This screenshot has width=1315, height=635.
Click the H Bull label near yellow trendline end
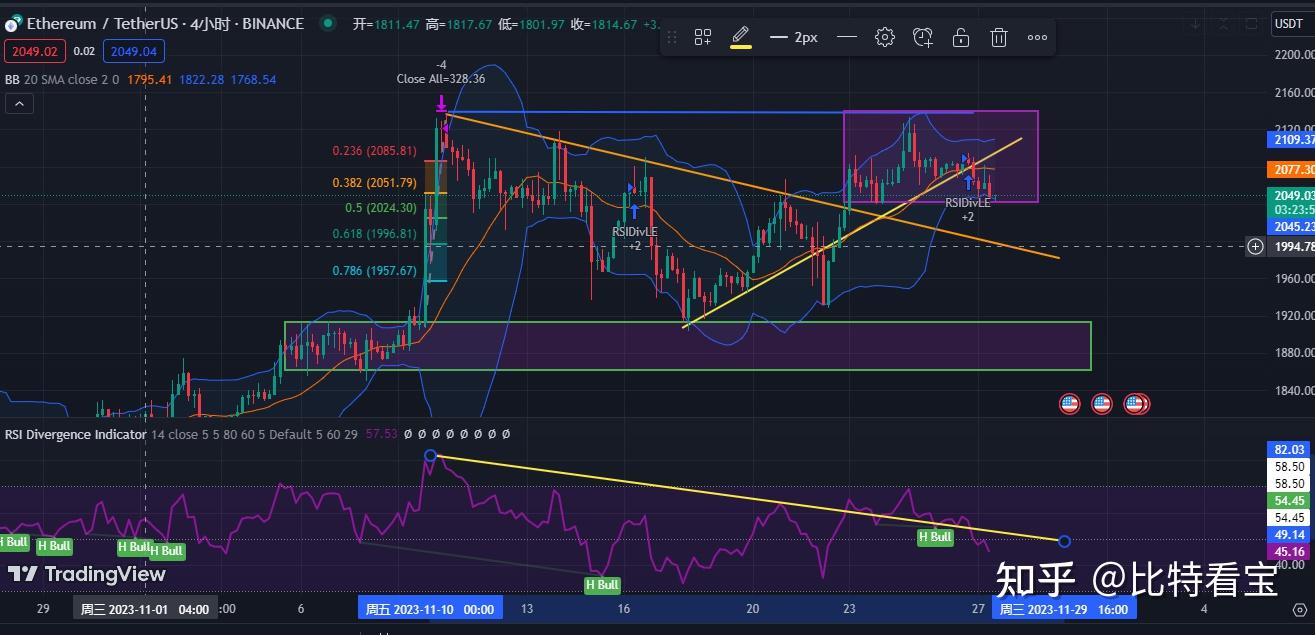click(935, 537)
